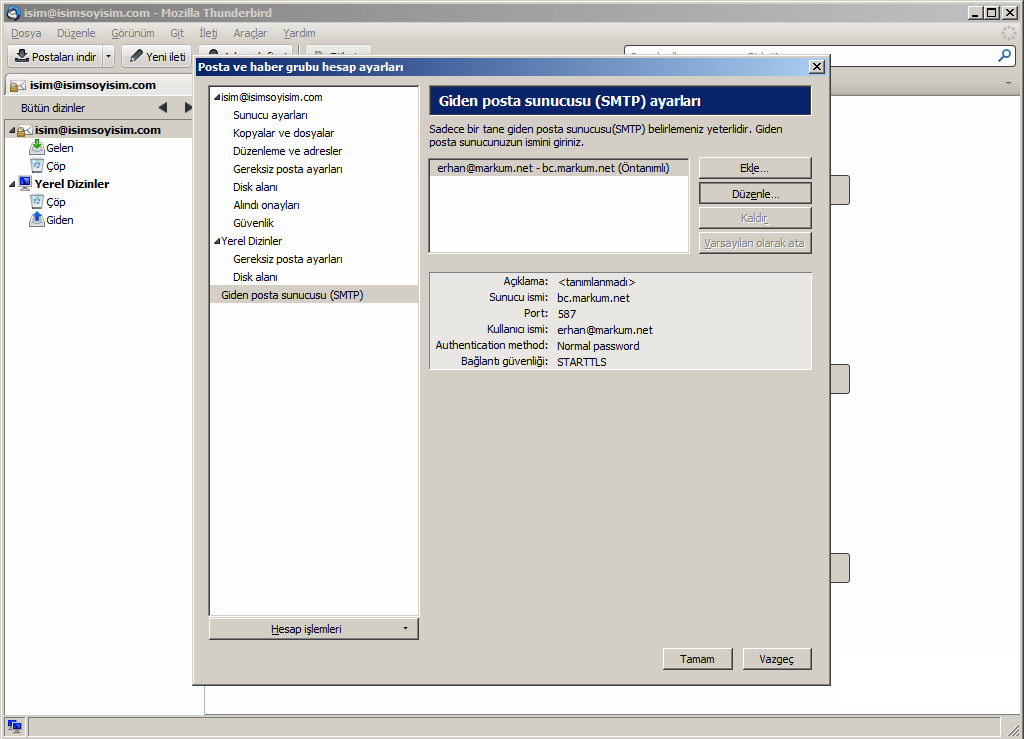Close the account settings dialog

pos(816,67)
